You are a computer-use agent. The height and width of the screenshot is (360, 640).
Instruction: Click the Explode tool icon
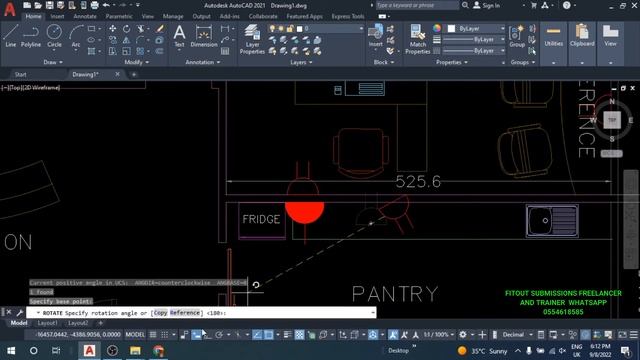coord(160,40)
